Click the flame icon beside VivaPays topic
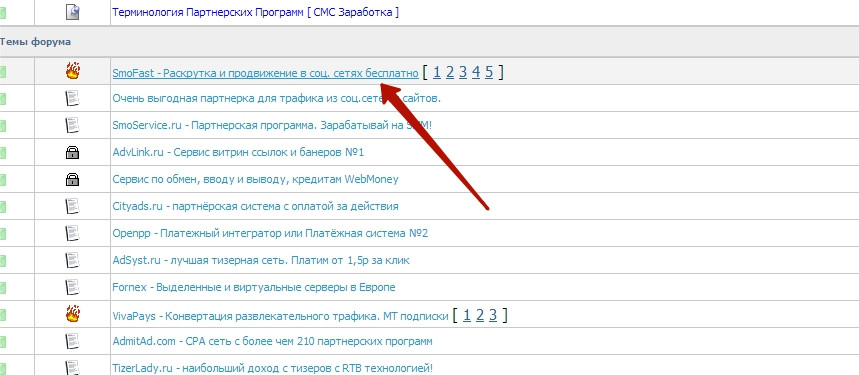859x375 pixels. [x=72, y=314]
